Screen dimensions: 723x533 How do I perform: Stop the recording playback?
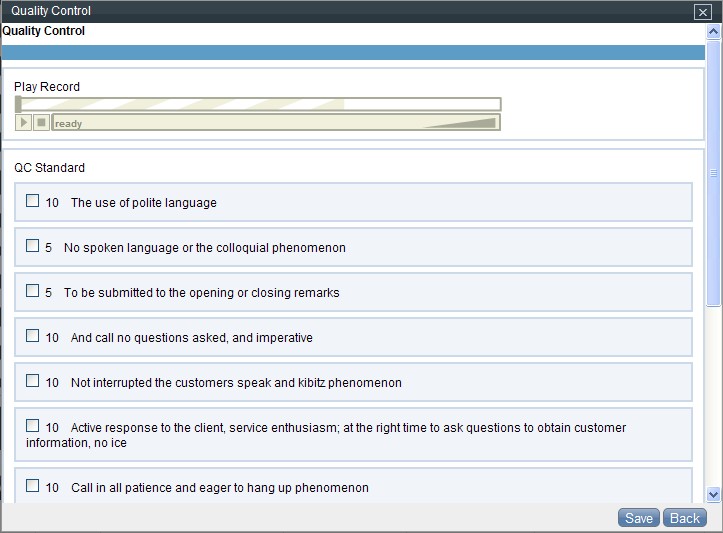[x=41, y=123]
